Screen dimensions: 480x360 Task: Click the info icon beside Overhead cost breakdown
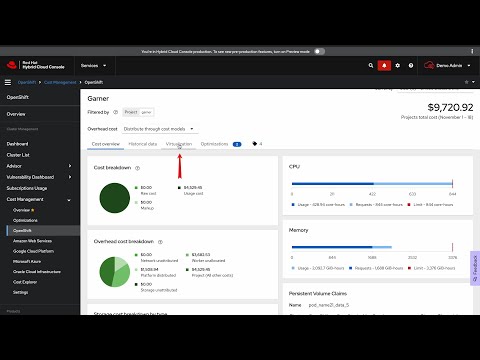click(160, 242)
